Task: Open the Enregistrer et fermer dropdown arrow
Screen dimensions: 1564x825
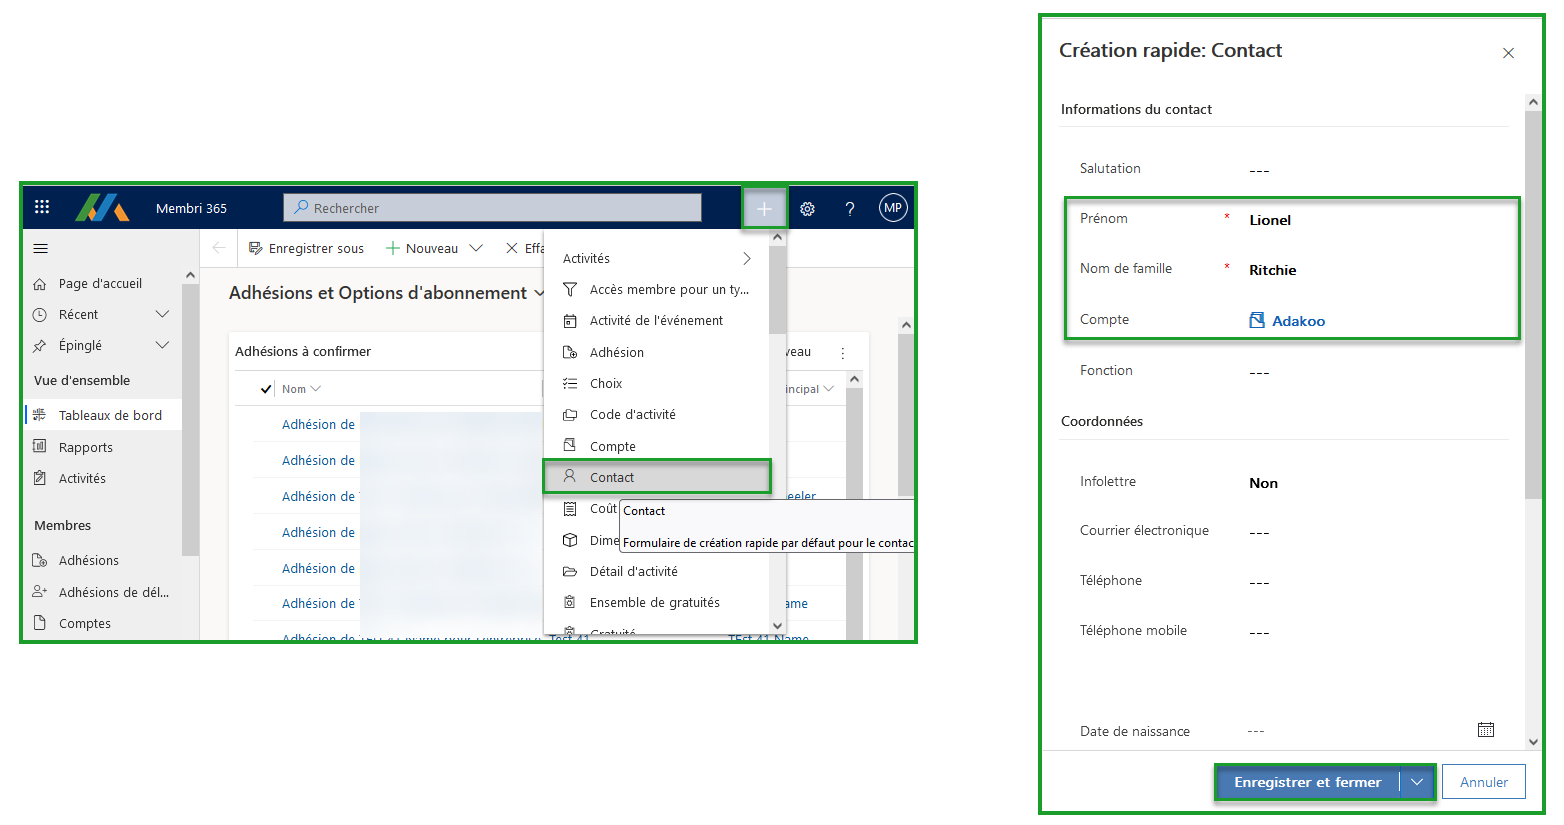Action: (x=1417, y=782)
